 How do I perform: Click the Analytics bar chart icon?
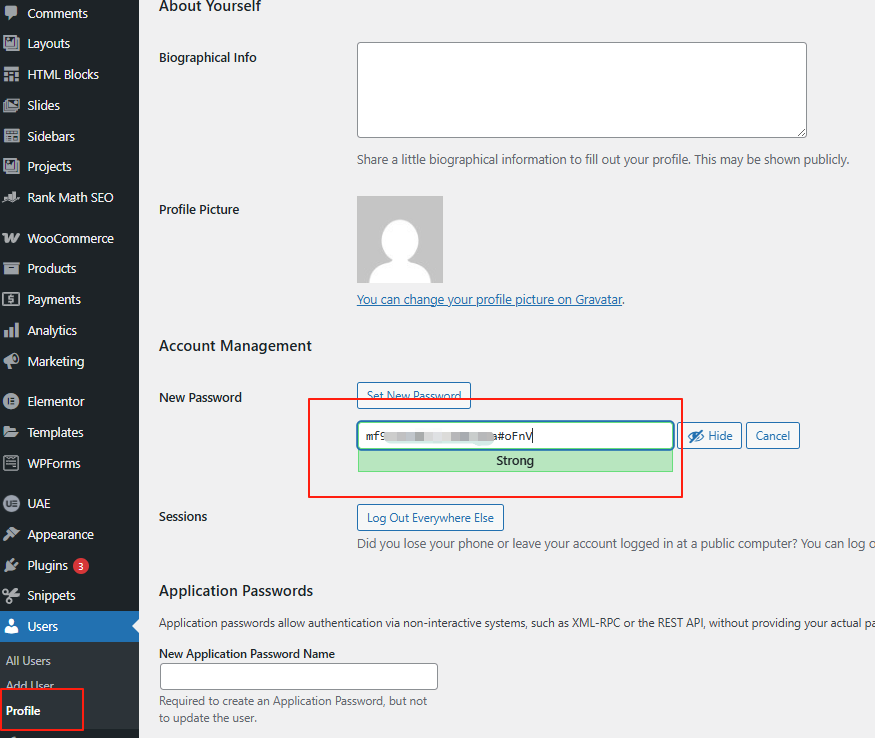[x=12, y=330]
